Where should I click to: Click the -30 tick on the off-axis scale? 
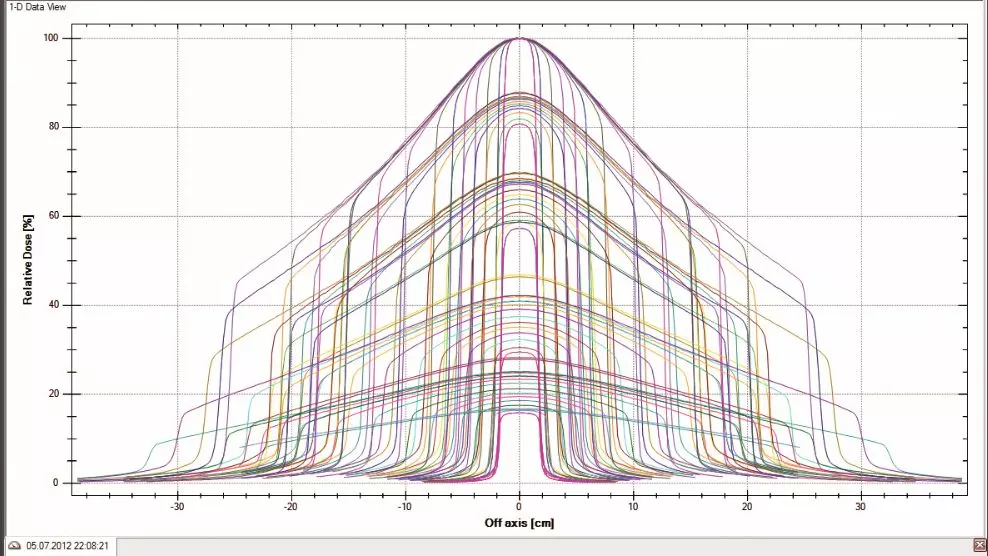(x=177, y=506)
